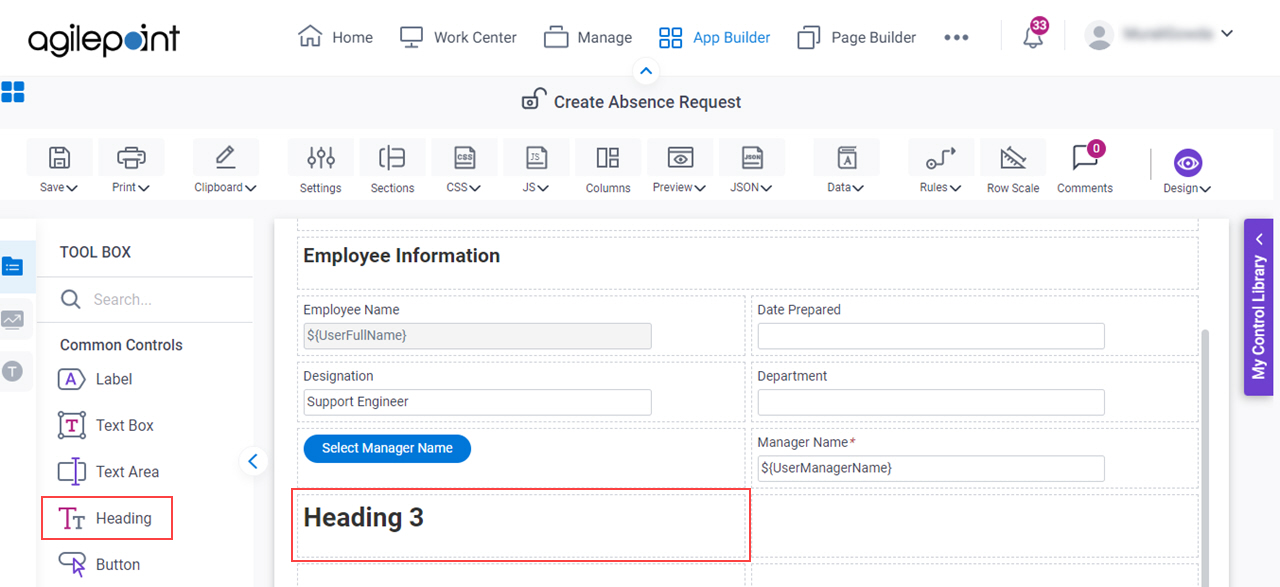The height and width of the screenshot is (587, 1280).
Task: Open the Manage section
Action: click(588, 37)
